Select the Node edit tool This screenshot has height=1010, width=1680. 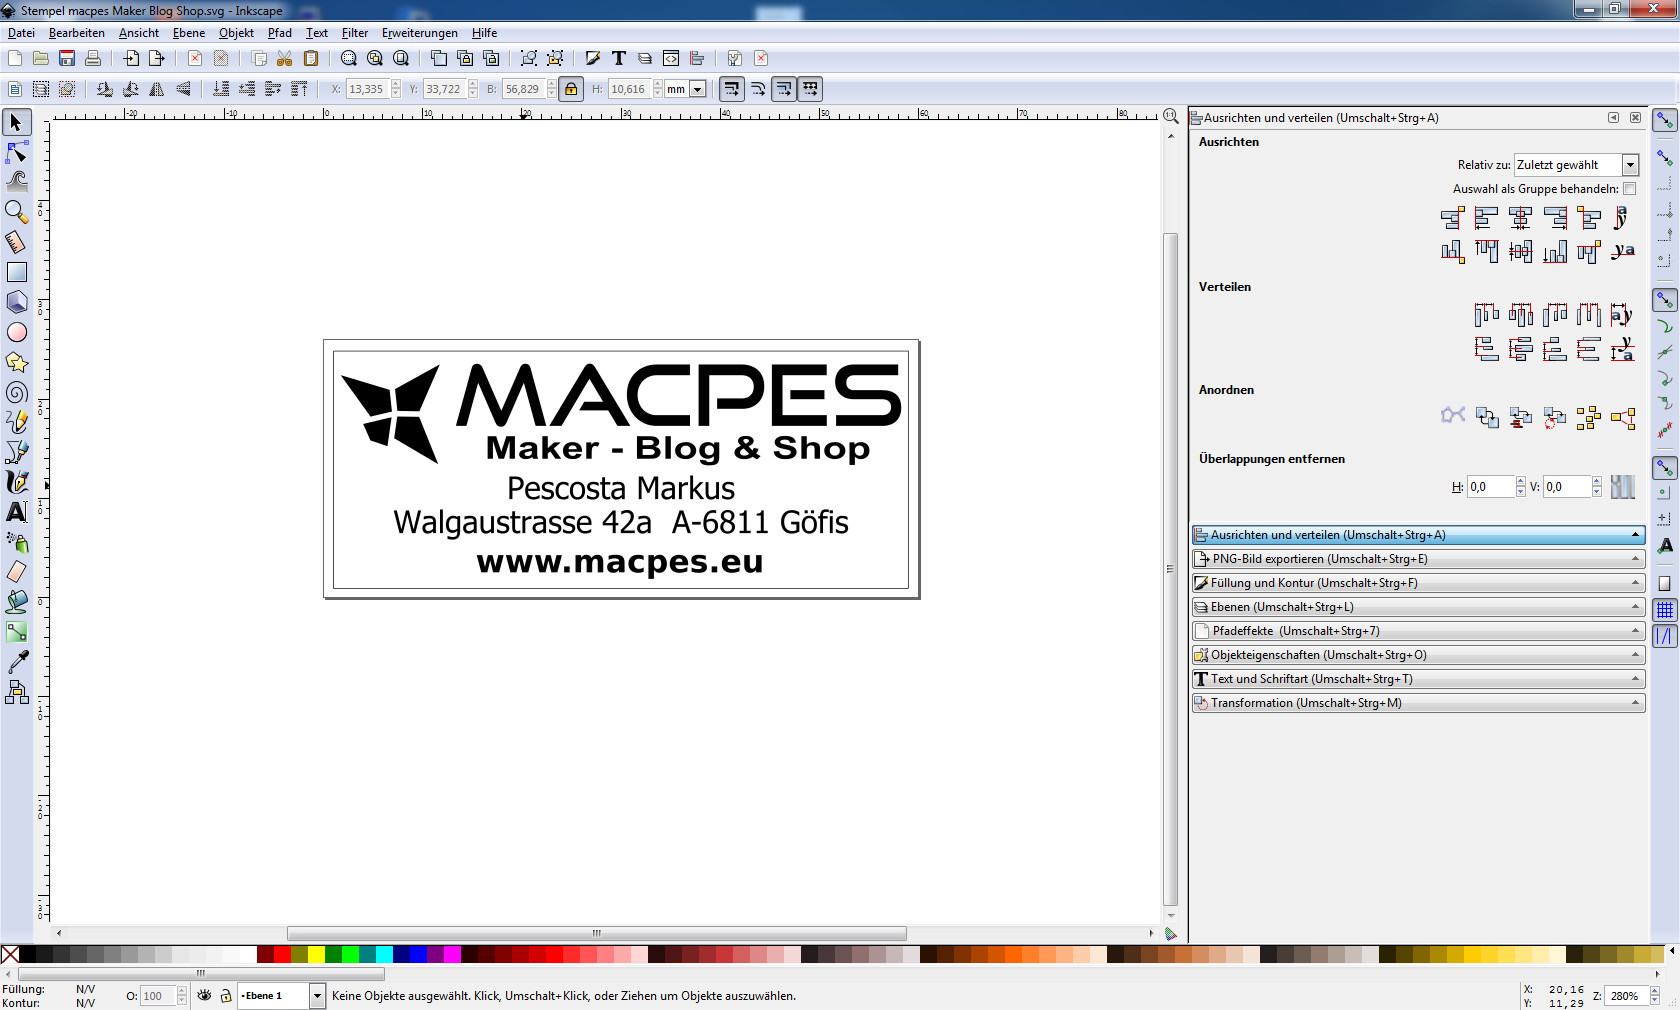(x=16, y=152)
